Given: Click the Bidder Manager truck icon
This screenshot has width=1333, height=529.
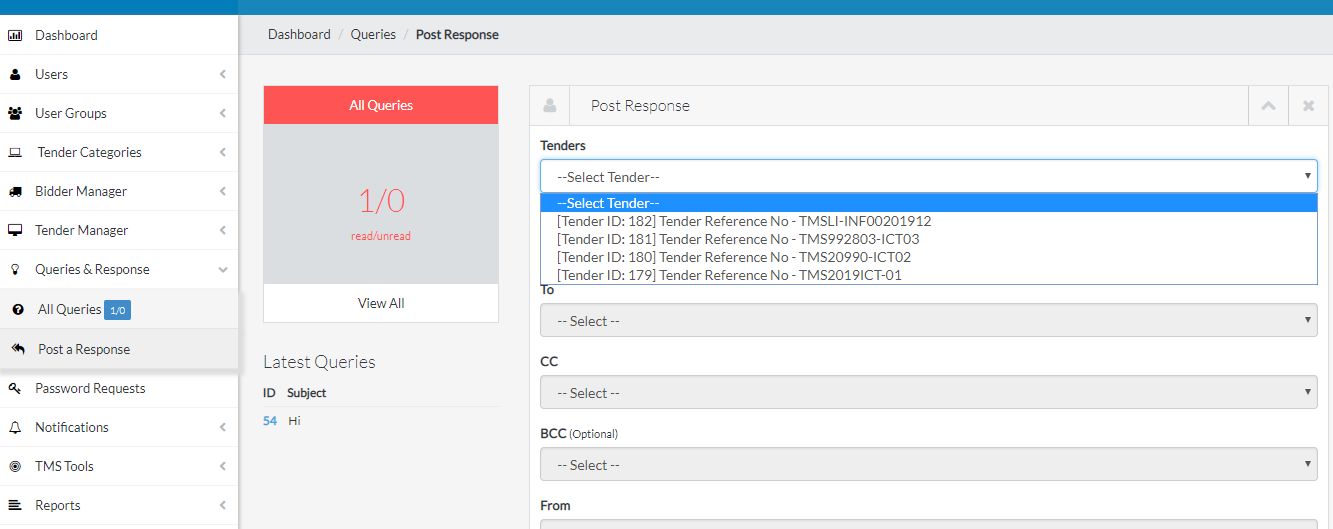Looking at the screenshot, I should [x=15, y=191].
